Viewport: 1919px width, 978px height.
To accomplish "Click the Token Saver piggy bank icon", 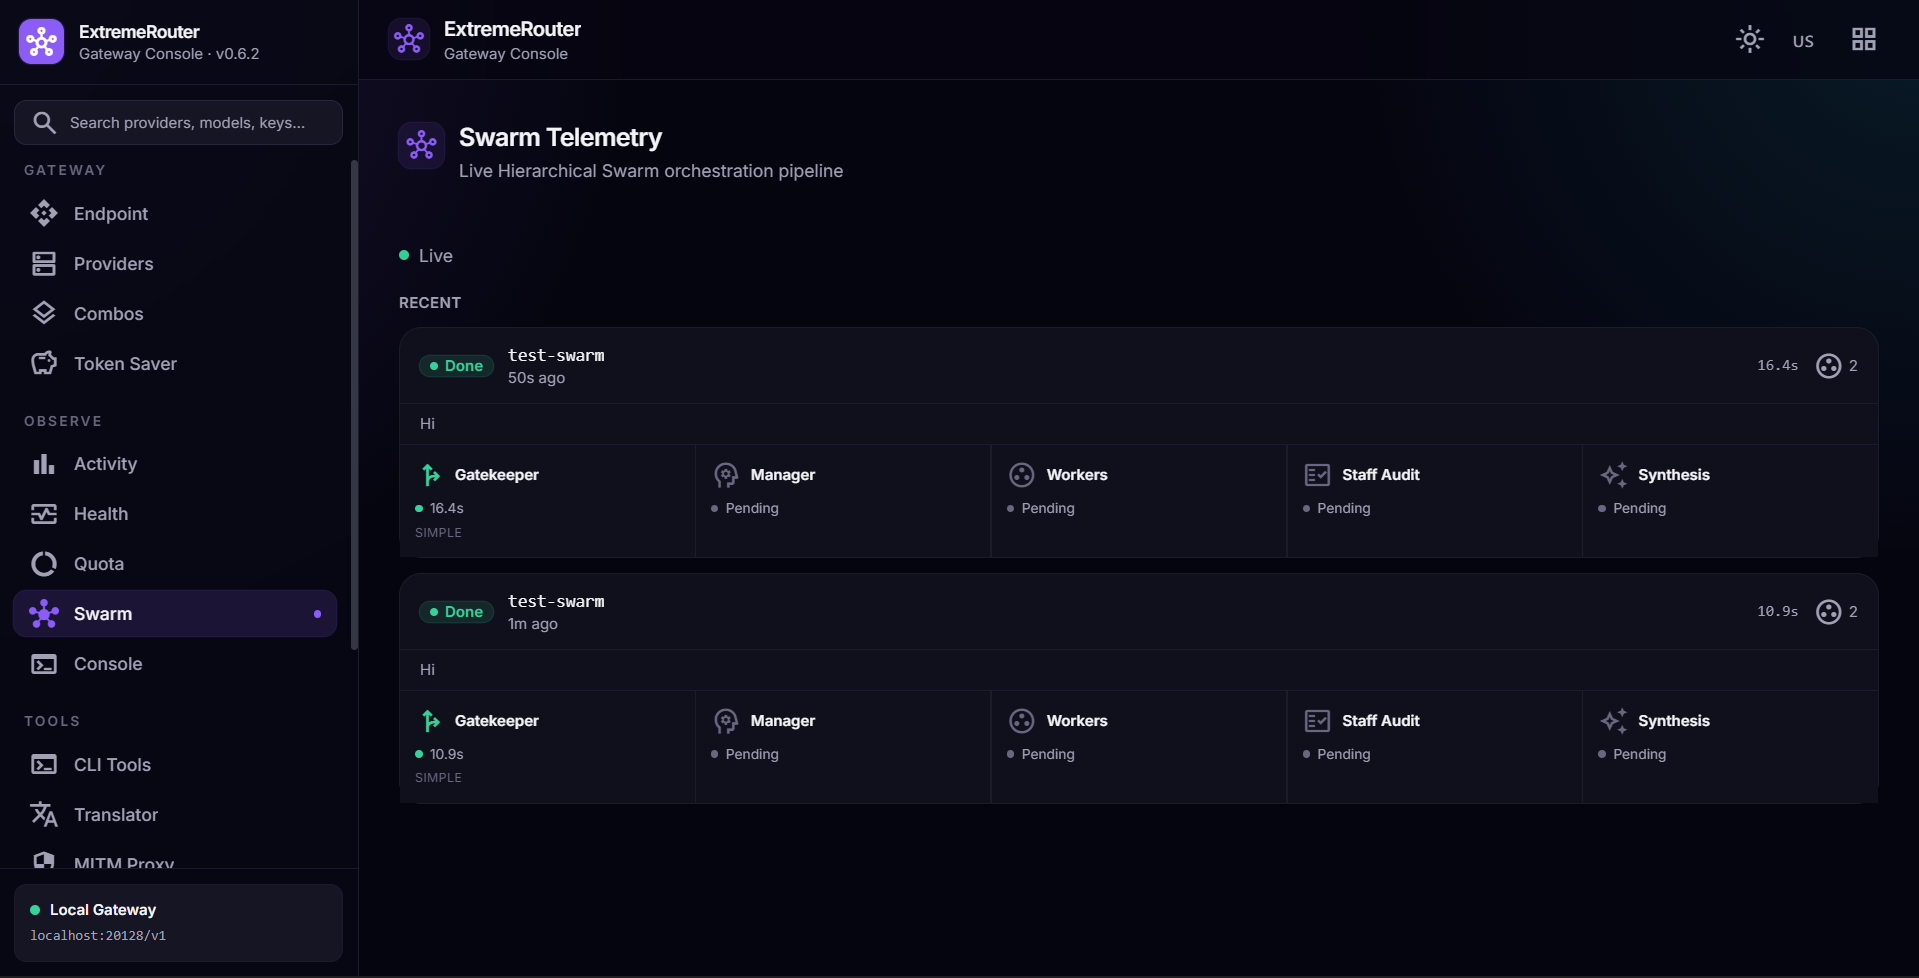I will click(44, 363).
